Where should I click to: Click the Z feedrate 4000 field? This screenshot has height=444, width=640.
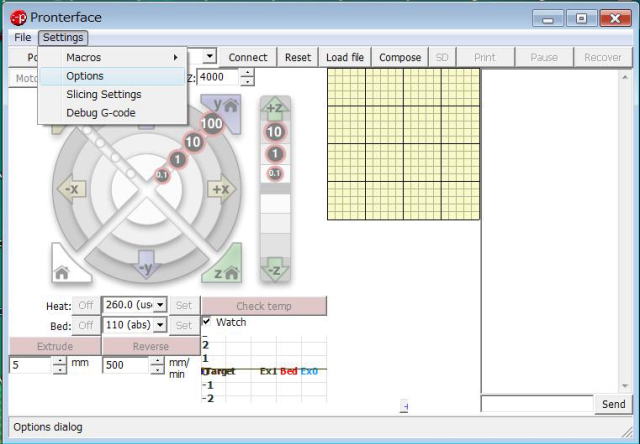[x=219, y=77]
